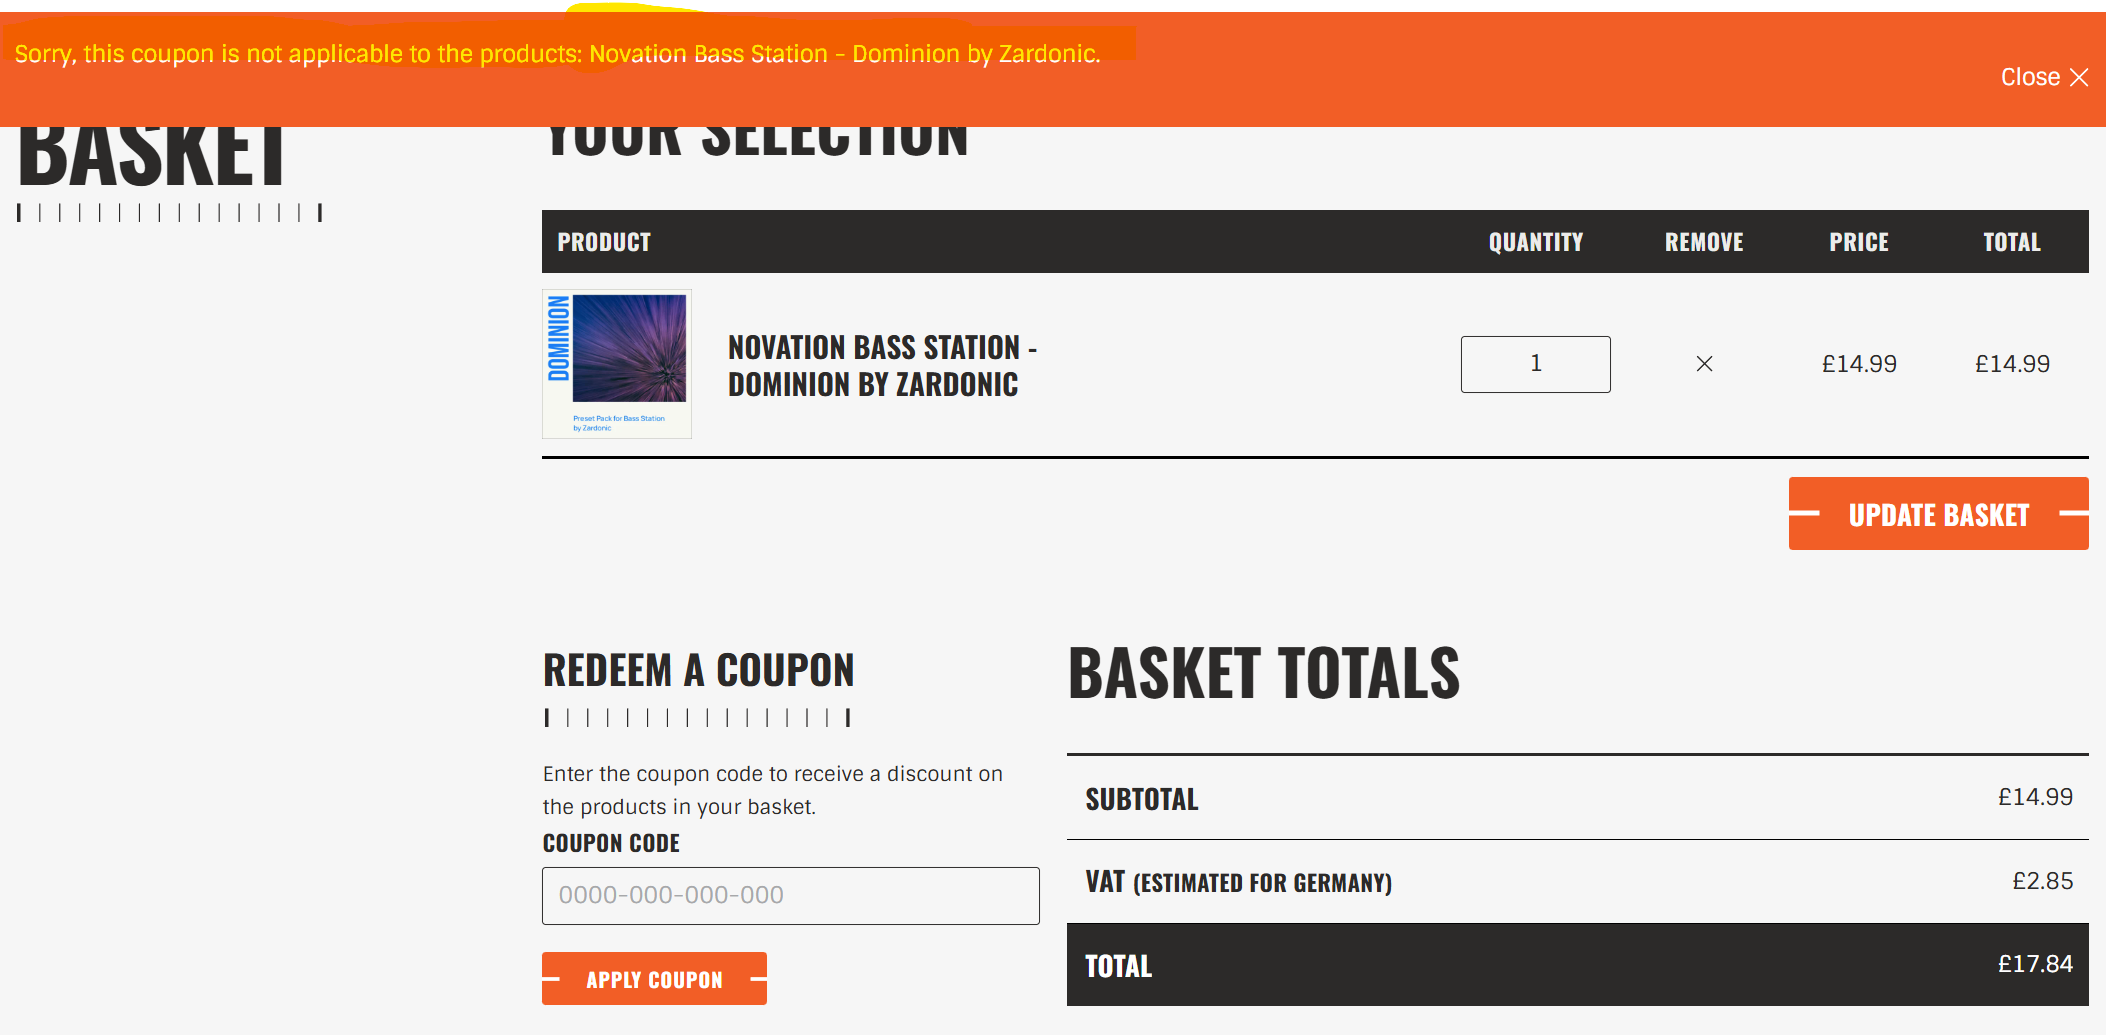Click the VAT estimated for Germany label
The height and width of the screenshot is (1035, 2106).
1238,882
